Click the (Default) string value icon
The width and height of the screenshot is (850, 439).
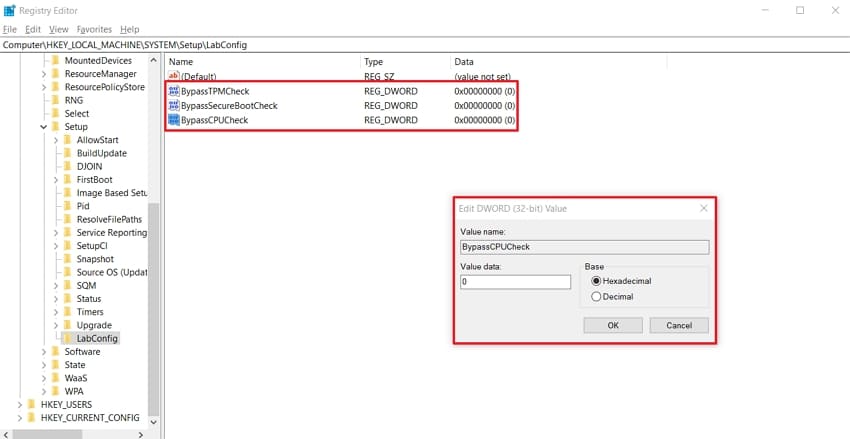(173, 77)
